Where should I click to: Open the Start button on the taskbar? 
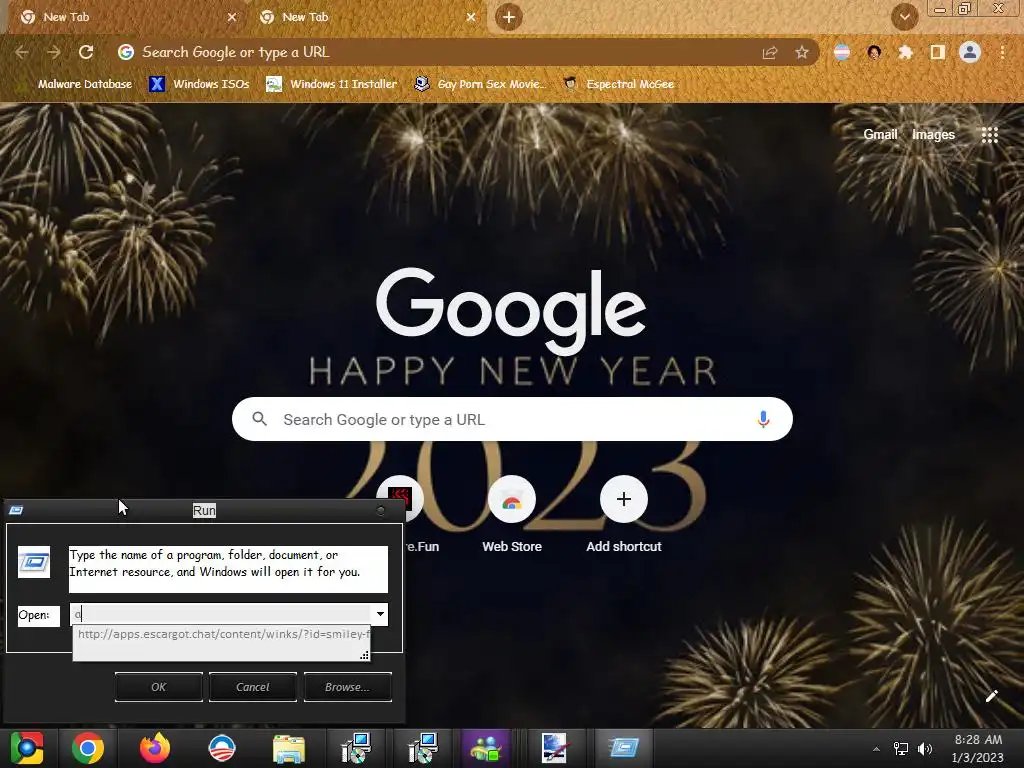(x=27, y=748)
